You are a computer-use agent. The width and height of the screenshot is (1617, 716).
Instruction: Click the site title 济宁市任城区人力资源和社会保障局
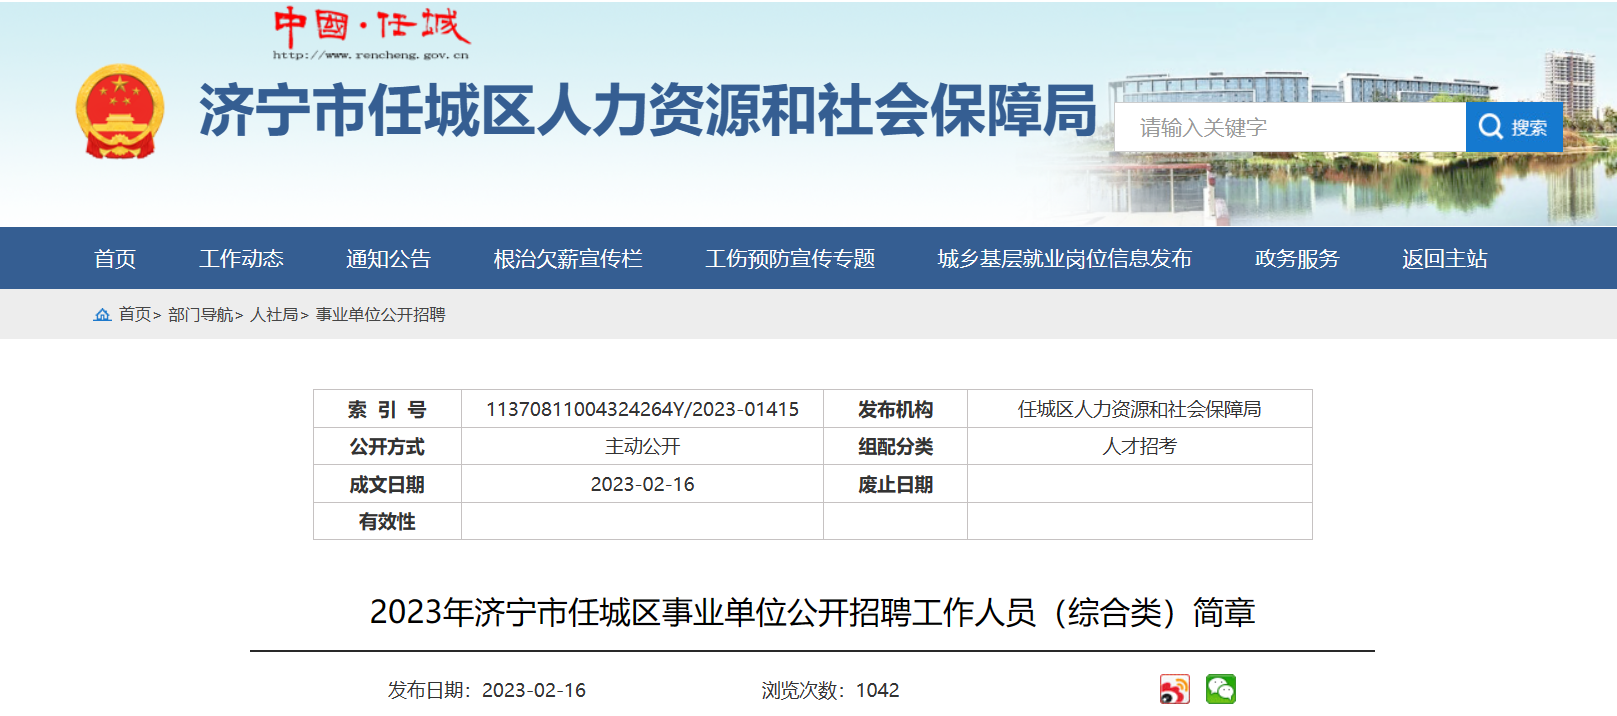click(648, 110)
